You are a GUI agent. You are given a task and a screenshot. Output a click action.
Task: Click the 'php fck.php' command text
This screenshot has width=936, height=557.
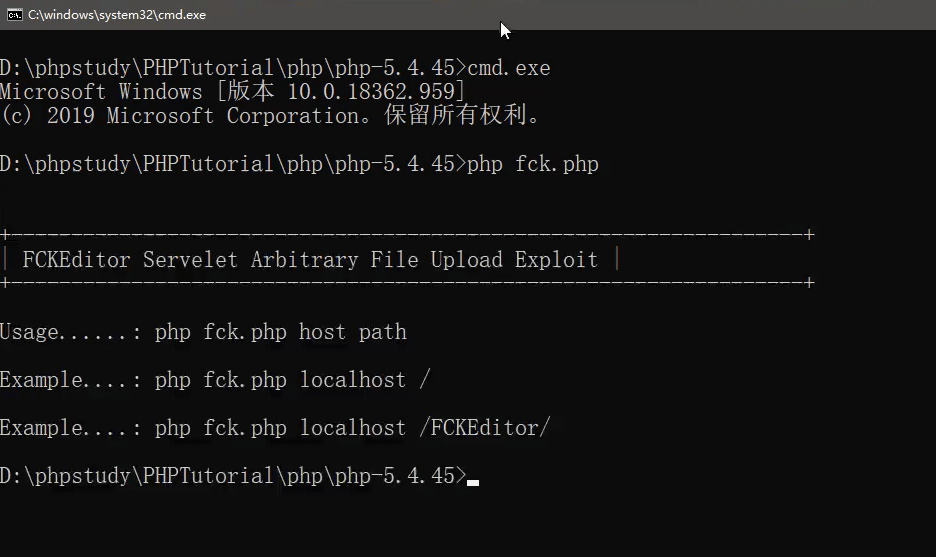click(532, 164)
